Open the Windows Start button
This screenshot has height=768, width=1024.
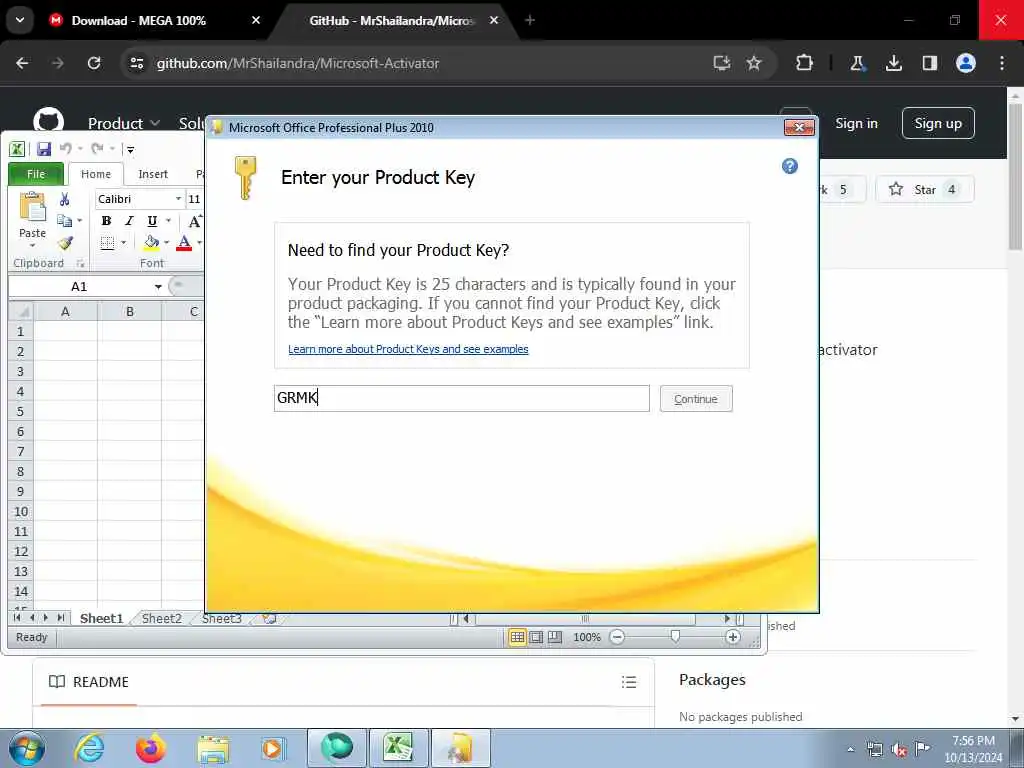pyautogui.click(x=26, y=748)
